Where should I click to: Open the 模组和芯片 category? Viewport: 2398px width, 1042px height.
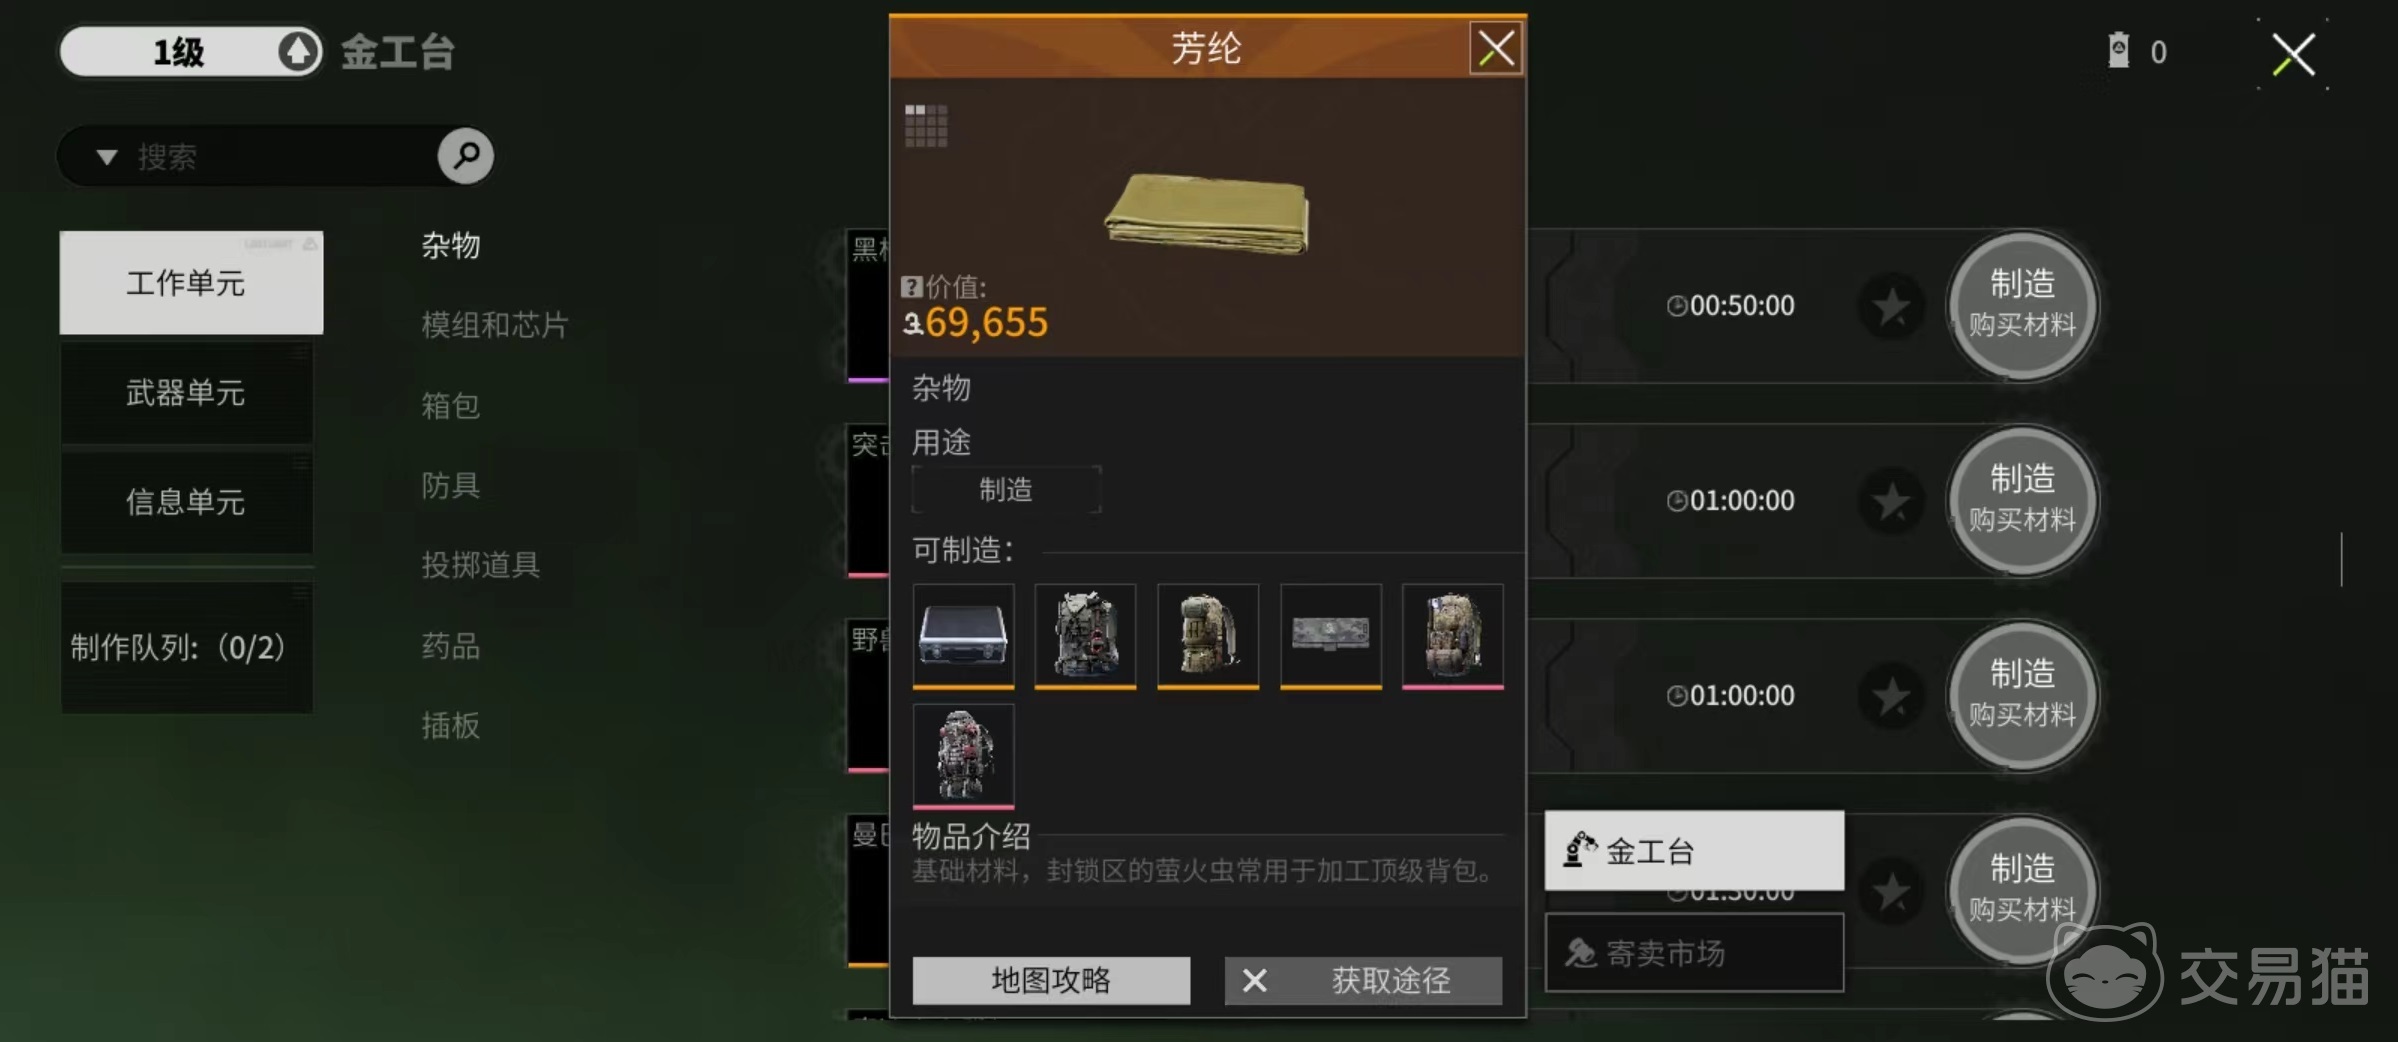[495, 325]
